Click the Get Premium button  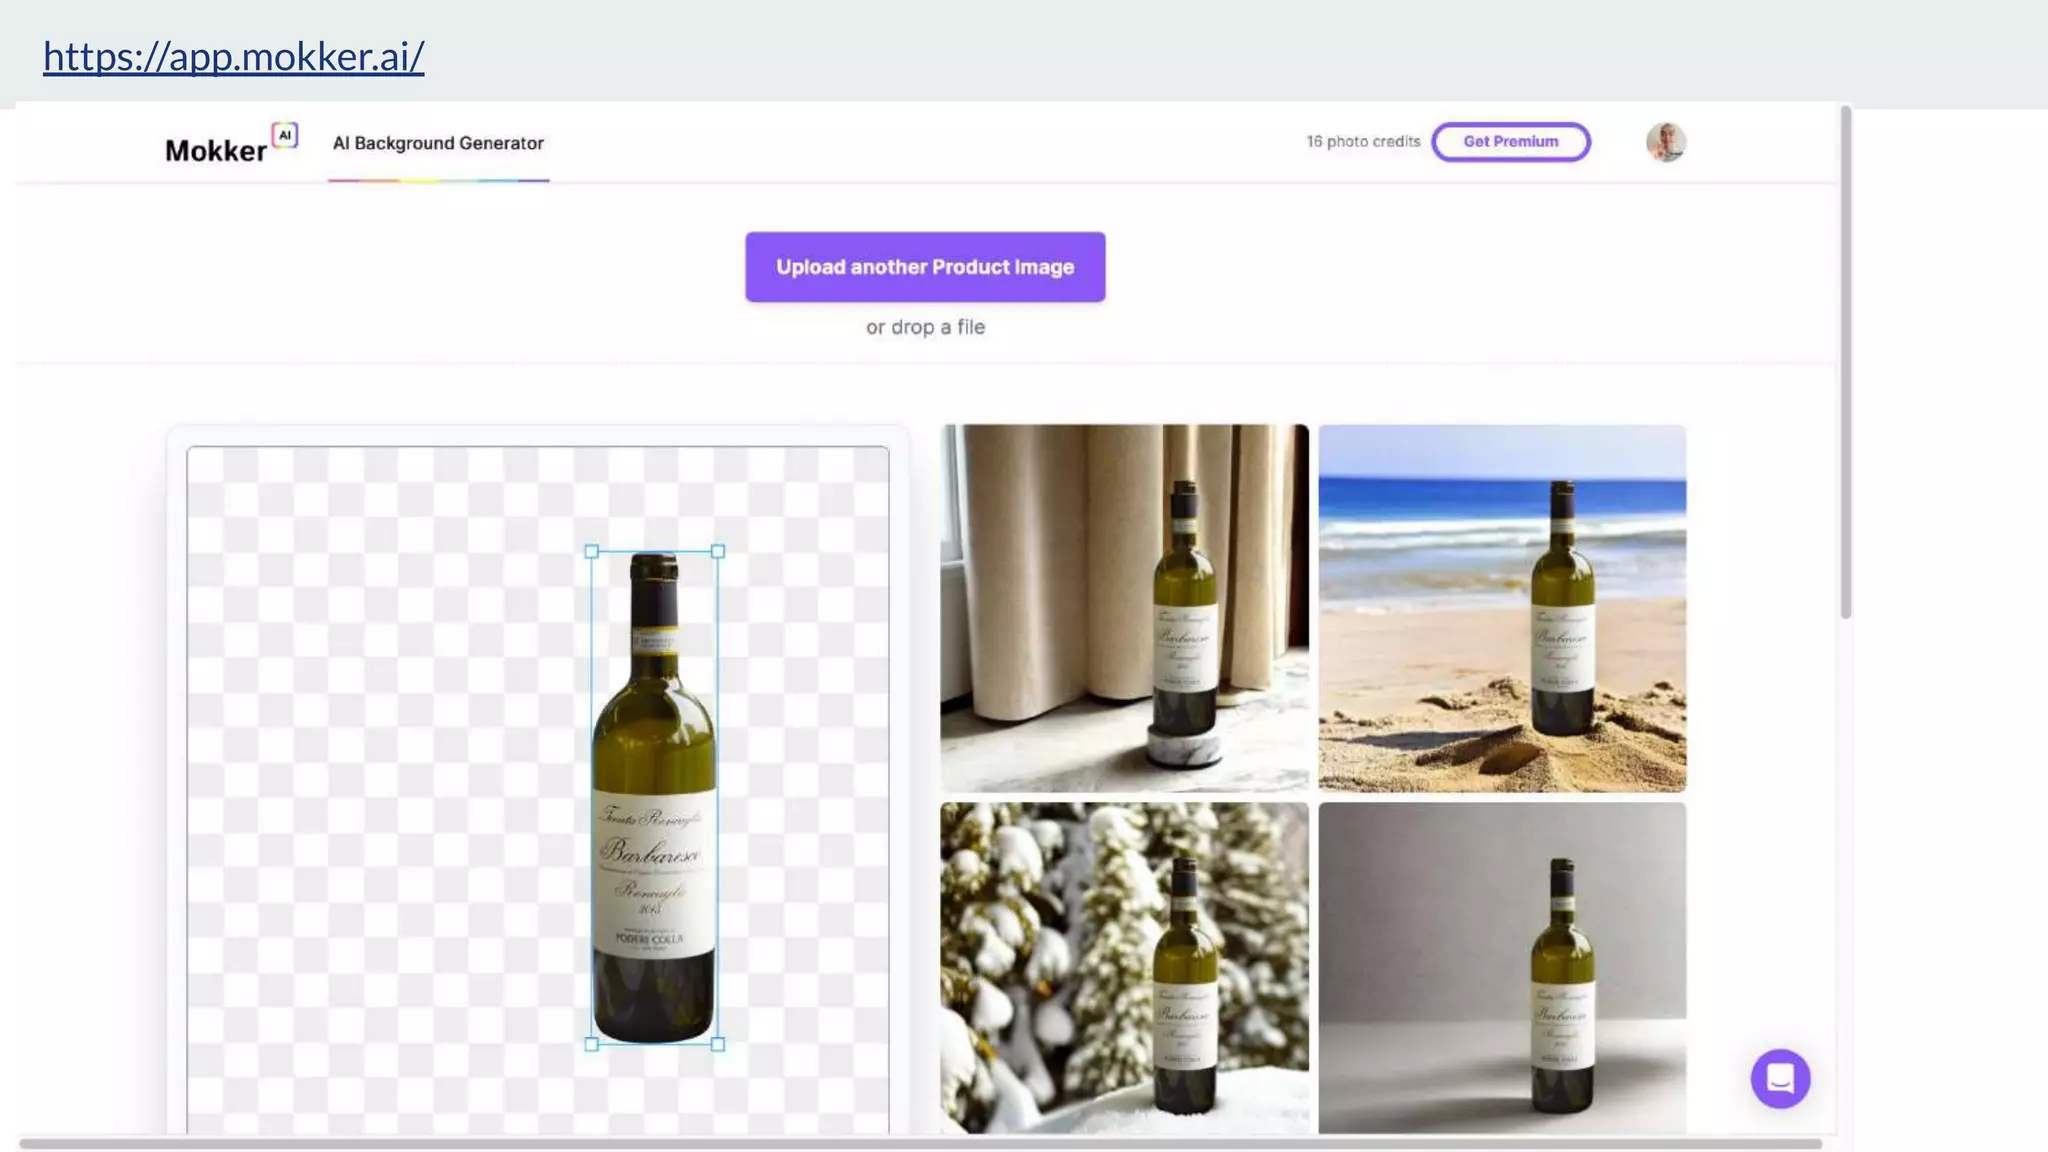tap(1510, 142)
